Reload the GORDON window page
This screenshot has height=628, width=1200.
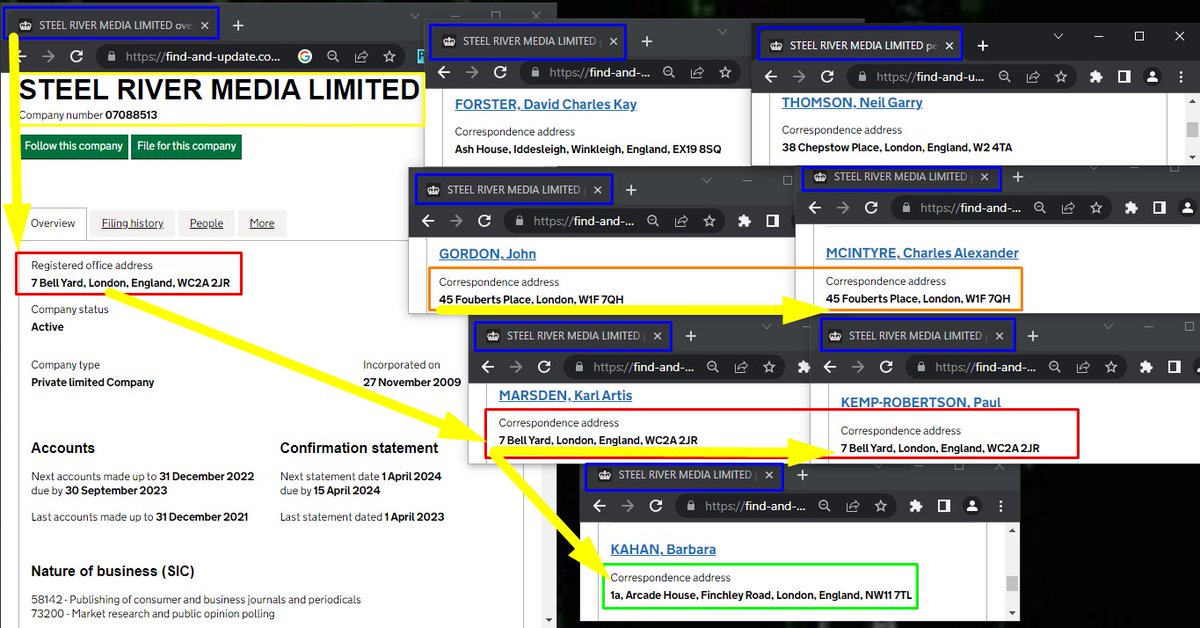[x=485, y=221]
